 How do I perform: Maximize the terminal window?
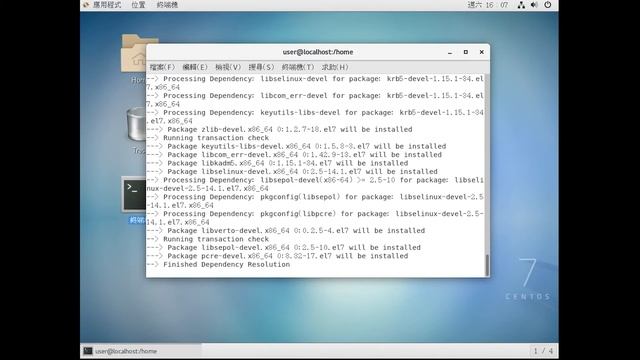click(x=466, y=52)
